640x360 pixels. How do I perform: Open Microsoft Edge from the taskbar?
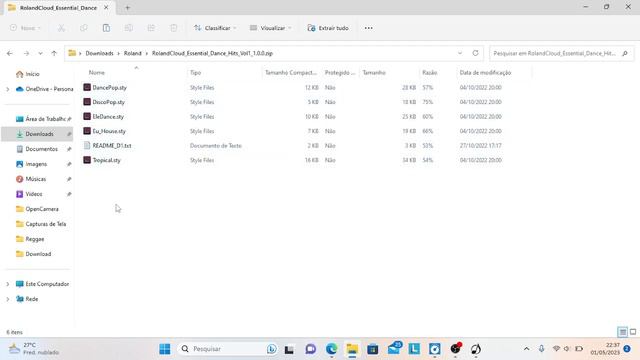tap(331, 349)
